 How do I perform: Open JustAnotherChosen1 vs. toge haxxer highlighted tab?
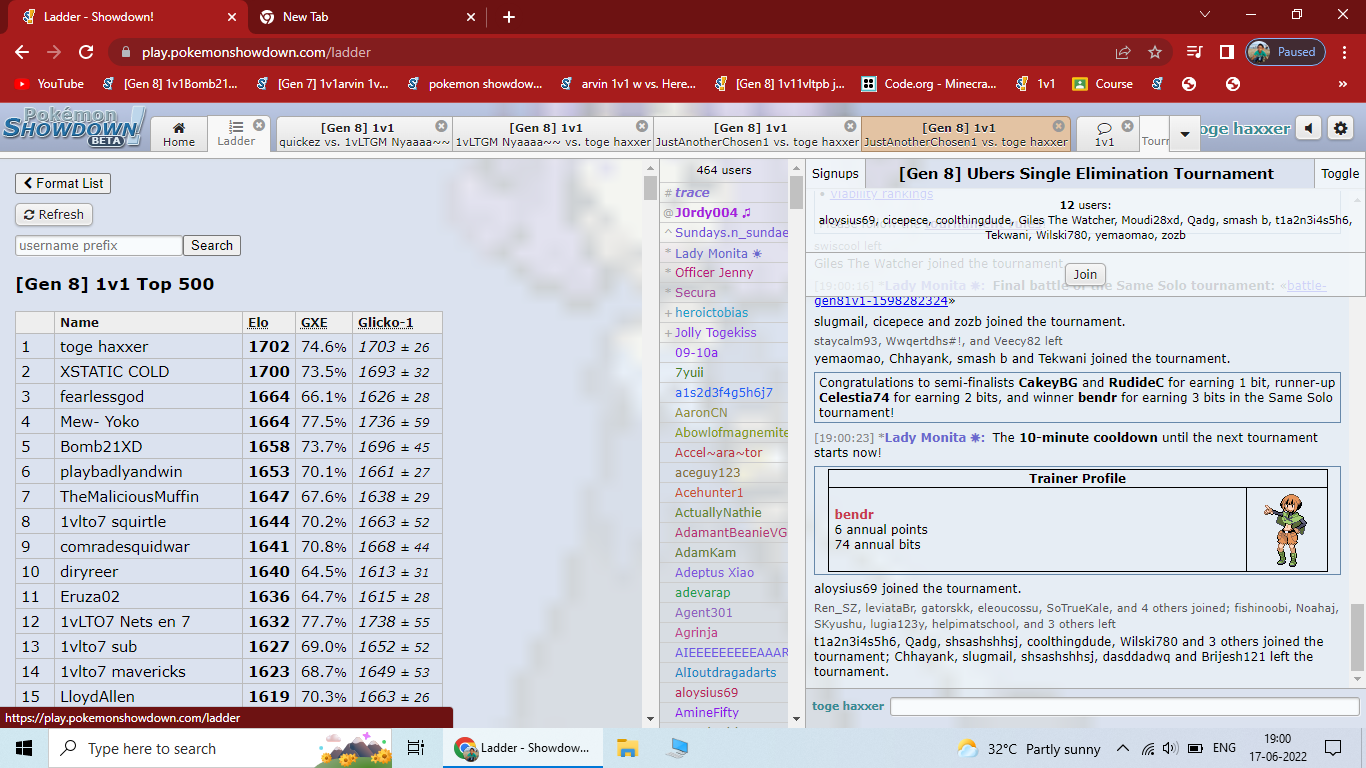pos(965,134)
